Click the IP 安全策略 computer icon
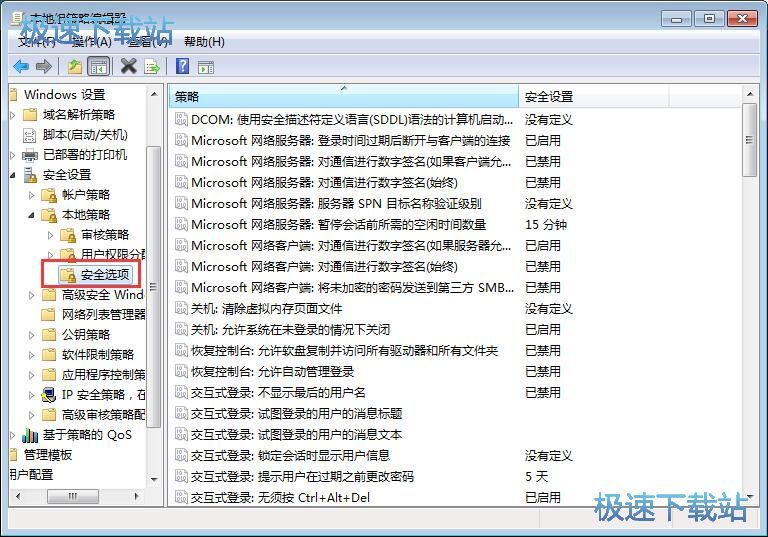The image size is (768, 537). pyautogui.click(x=48, y=395)
